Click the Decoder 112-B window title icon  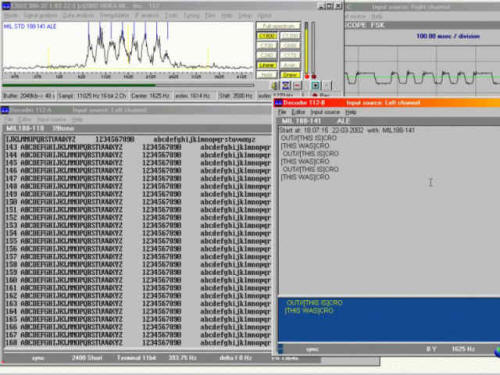tap(278, 103)
